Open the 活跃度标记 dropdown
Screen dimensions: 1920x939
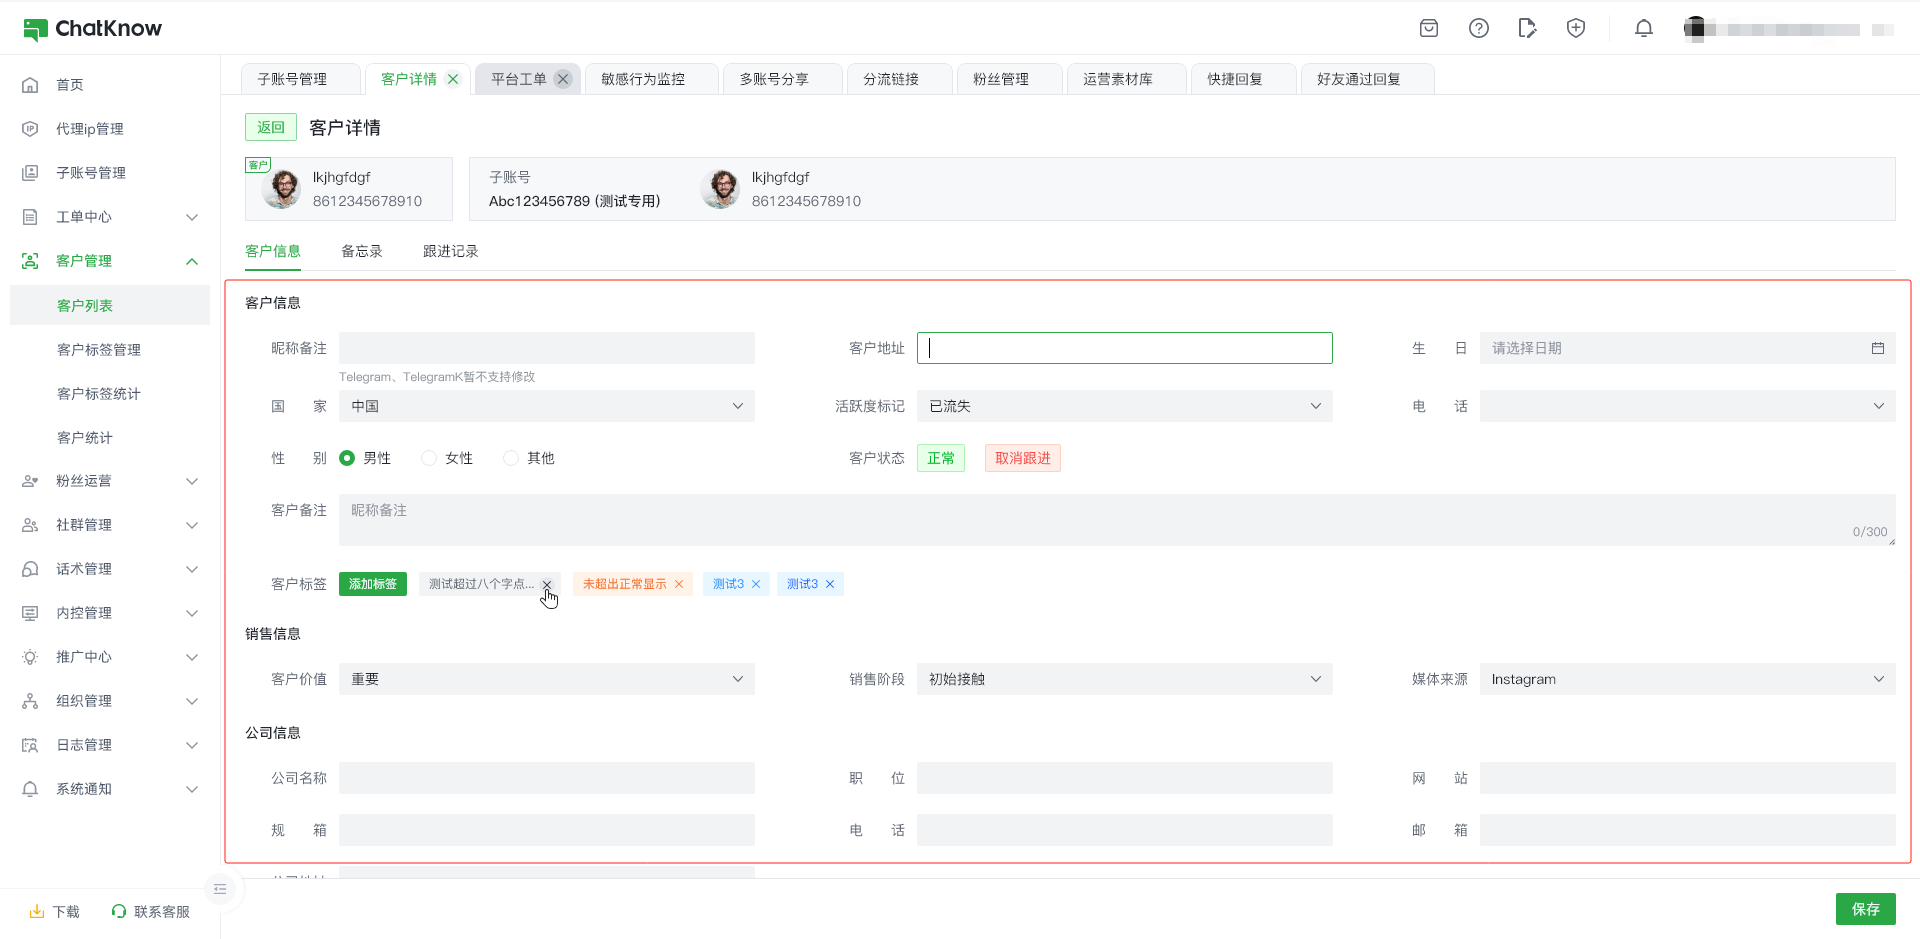[x=1124, y=406]
